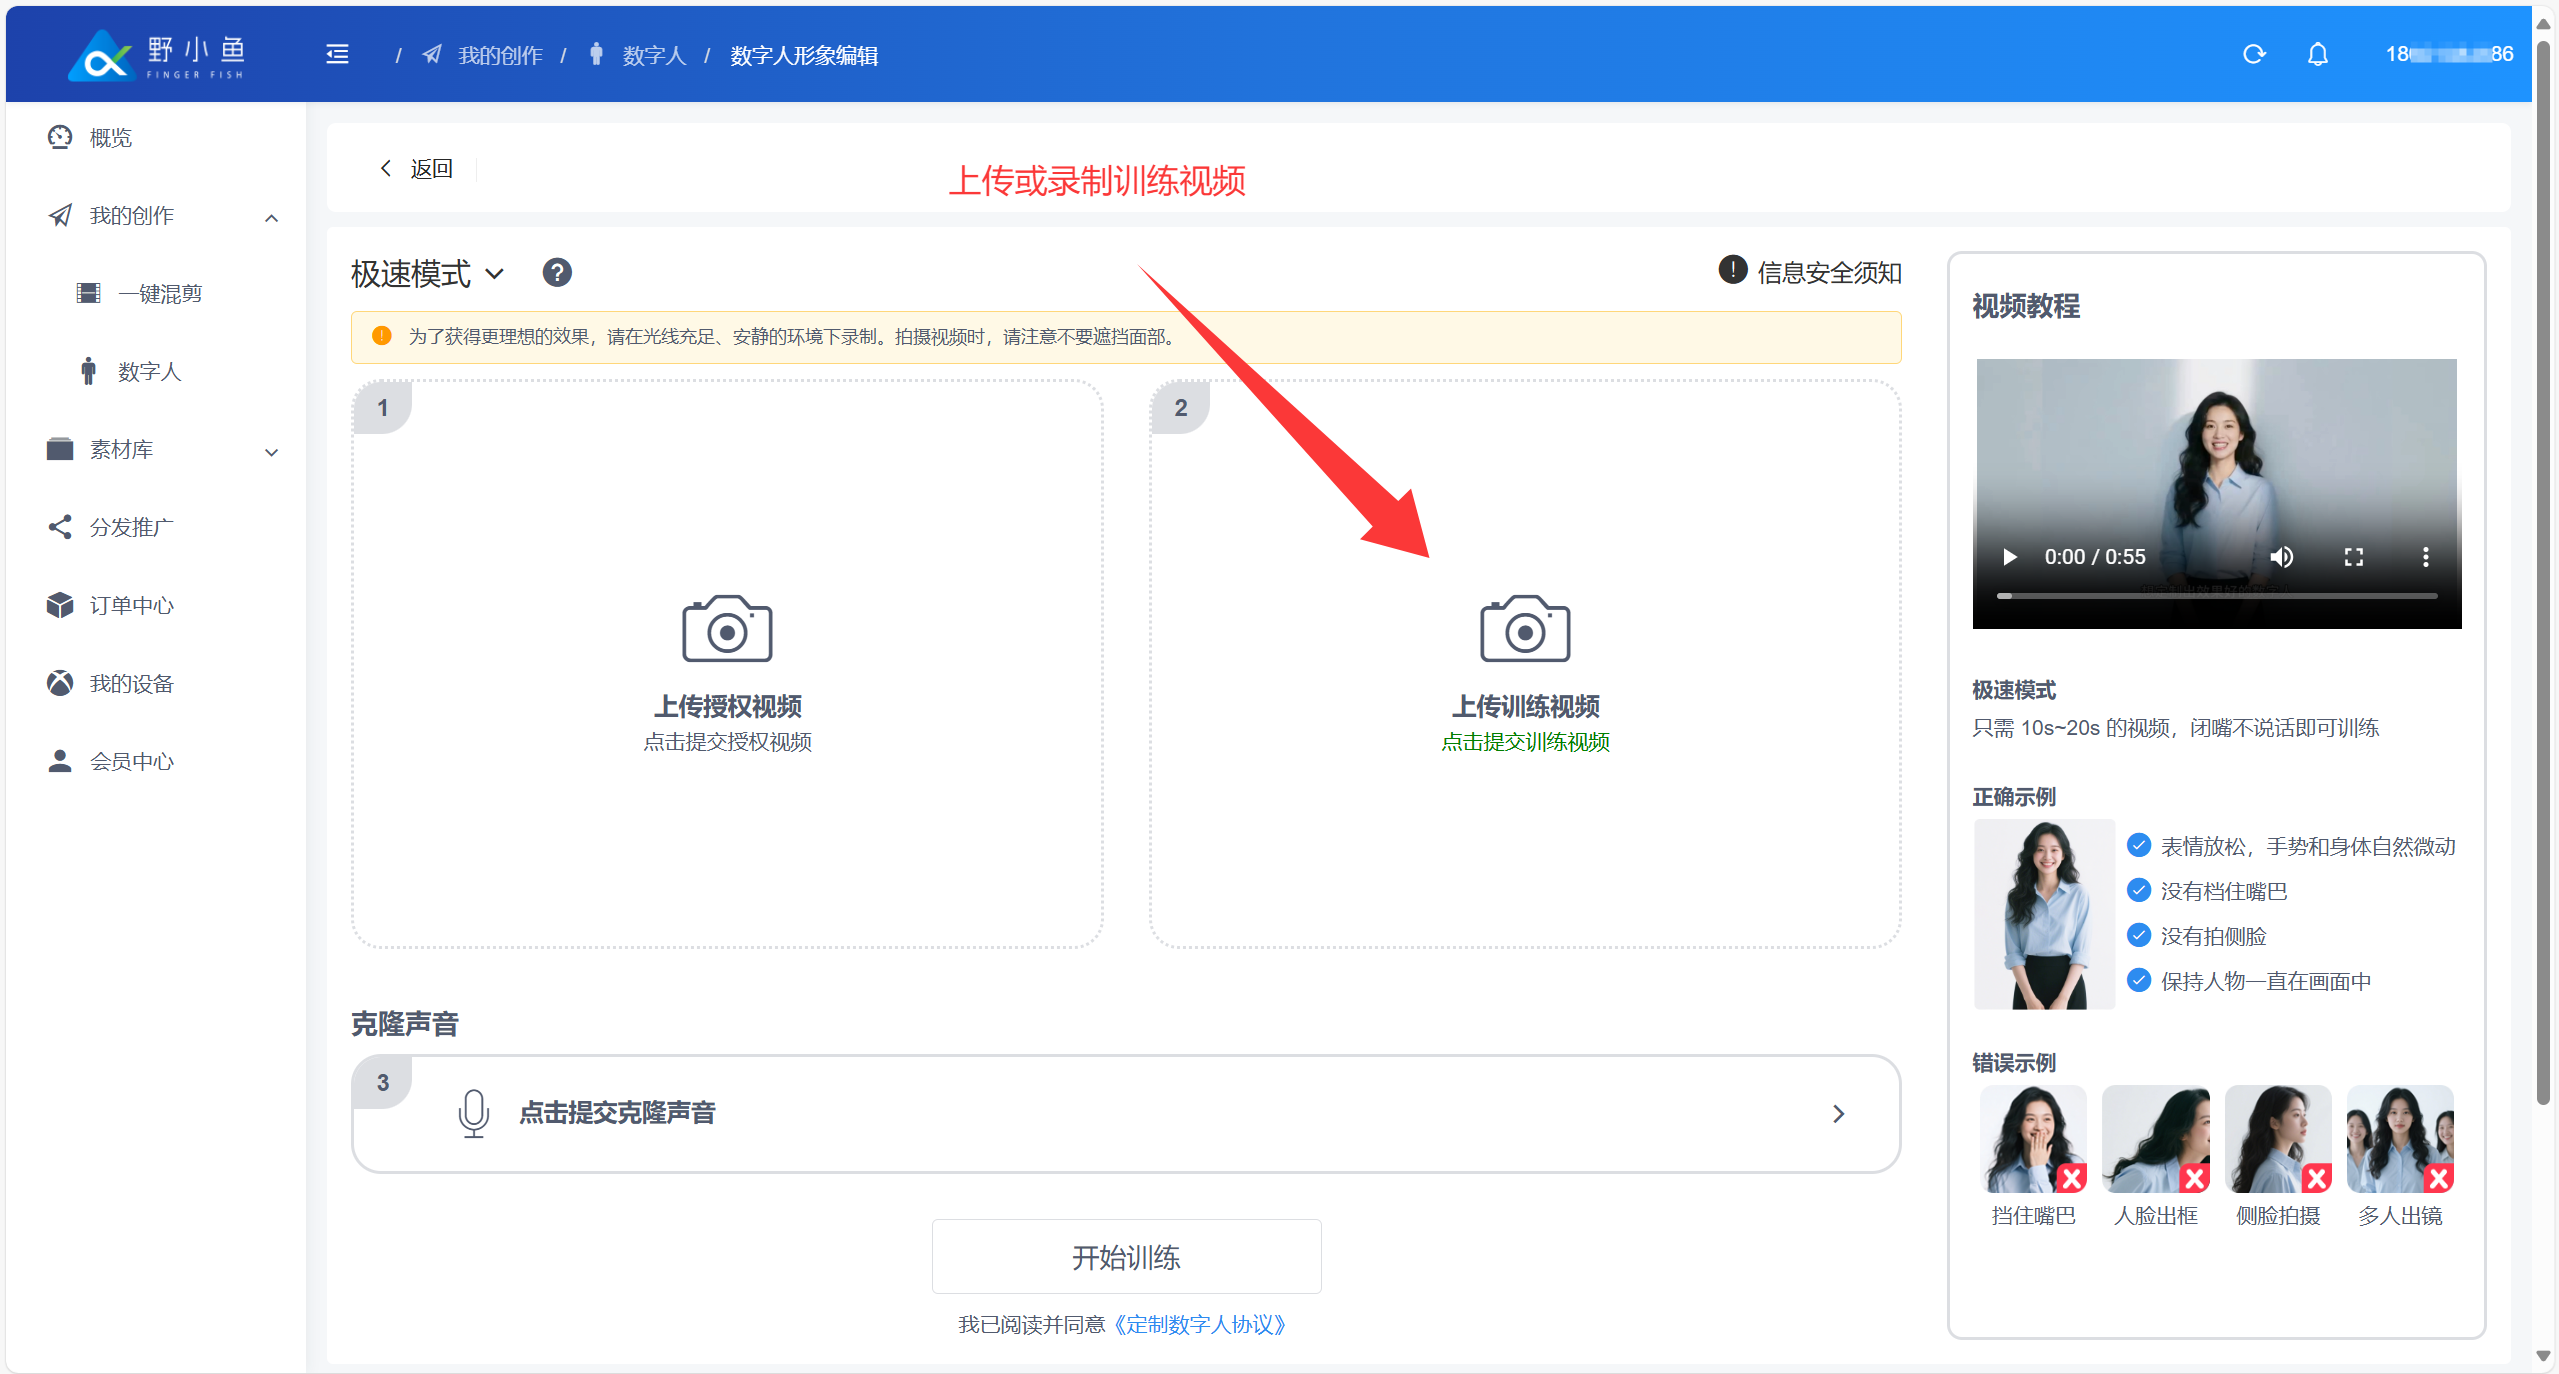Click the refresh icon in header
This screenshot has height=1374, width=2559.
click(2253, 54)
